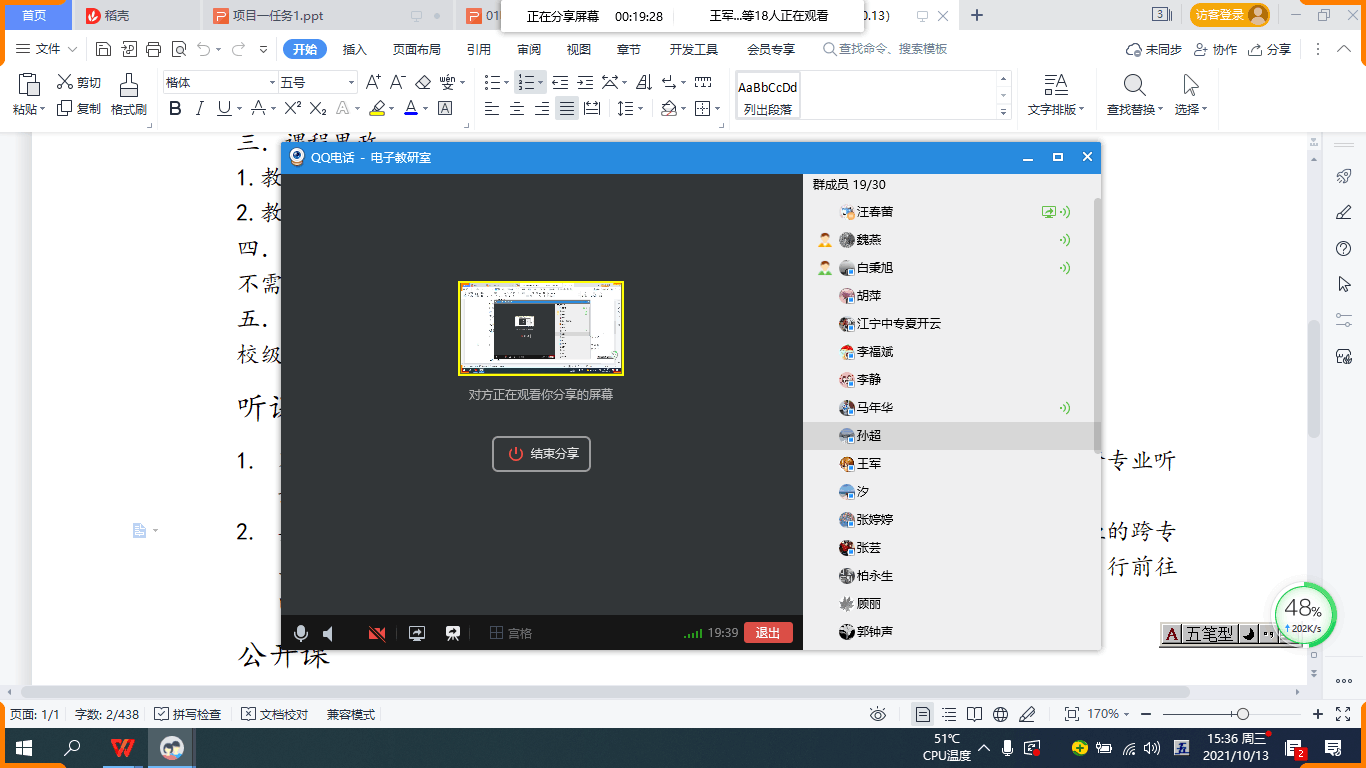The width and height of the screenshot is (1366, 768).
Task: Open Windows search from taskbar
Action: point(72,747)
